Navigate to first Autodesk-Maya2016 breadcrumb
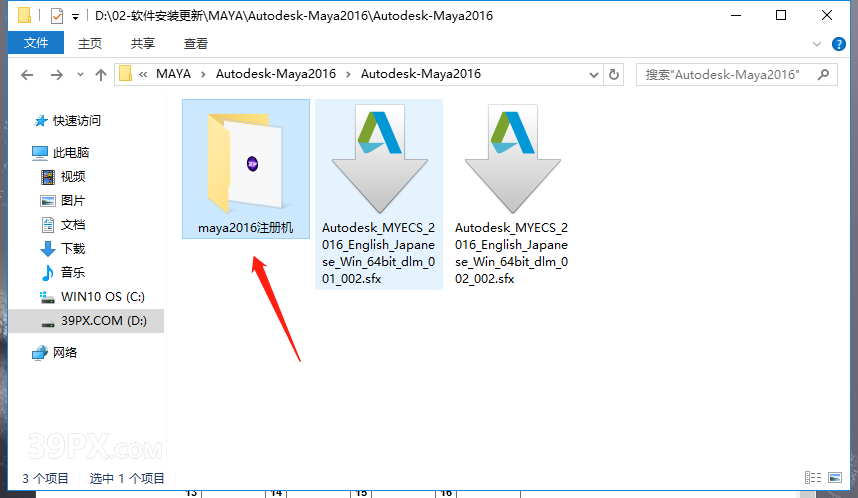This screenshot has height=498, width=858. [276, 74]
